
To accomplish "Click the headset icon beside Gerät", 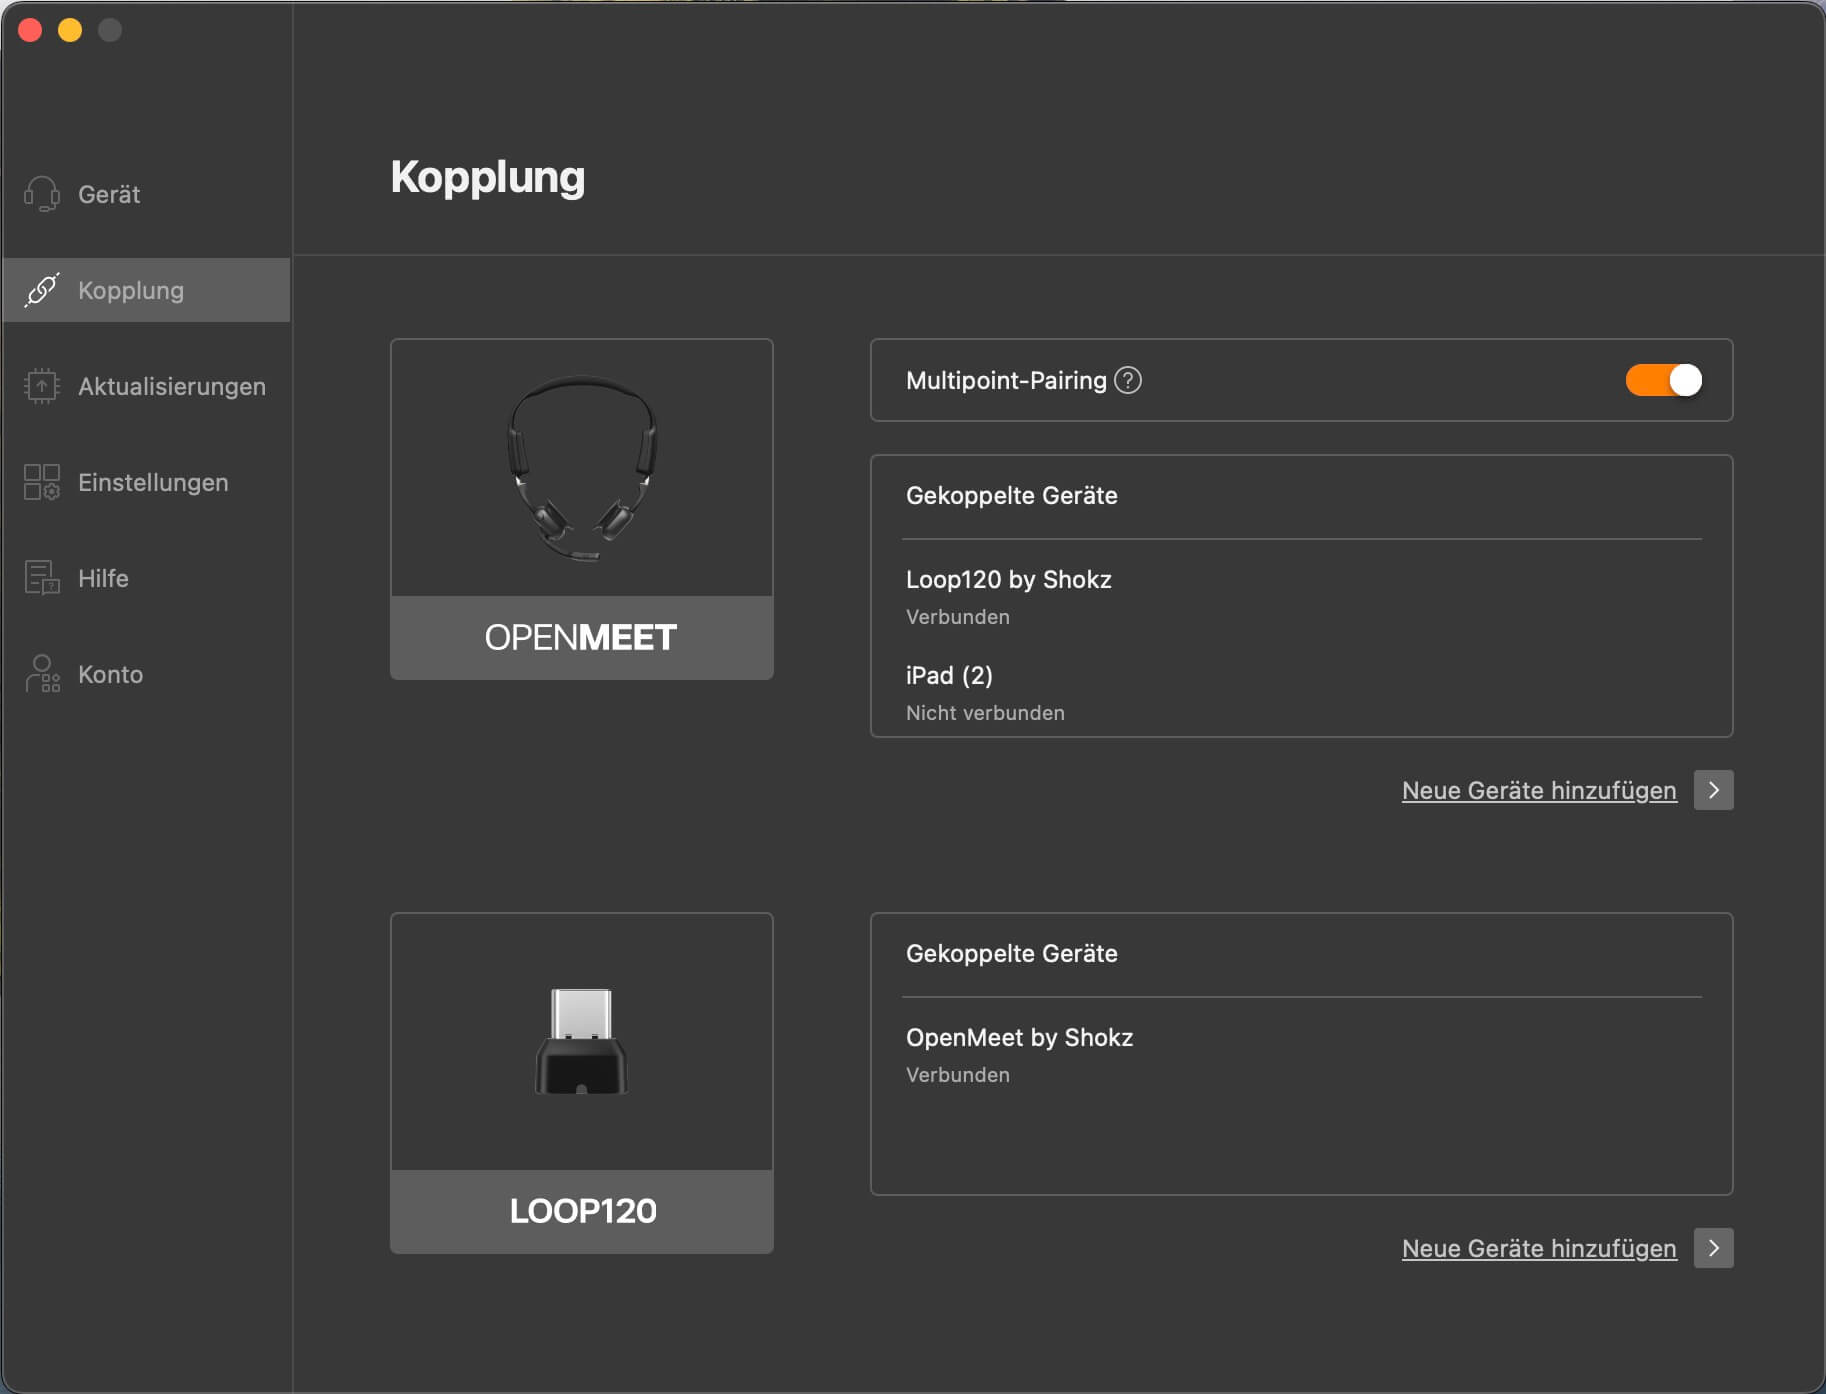I will pos(42,194).
